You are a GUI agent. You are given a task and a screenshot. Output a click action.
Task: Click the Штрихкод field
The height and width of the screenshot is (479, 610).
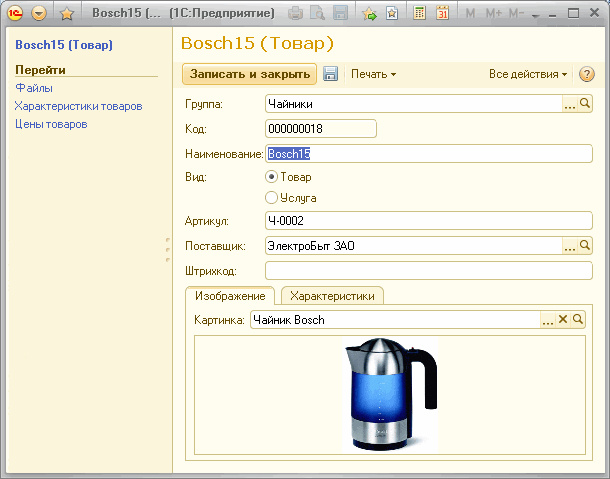[x=429, y=270]
